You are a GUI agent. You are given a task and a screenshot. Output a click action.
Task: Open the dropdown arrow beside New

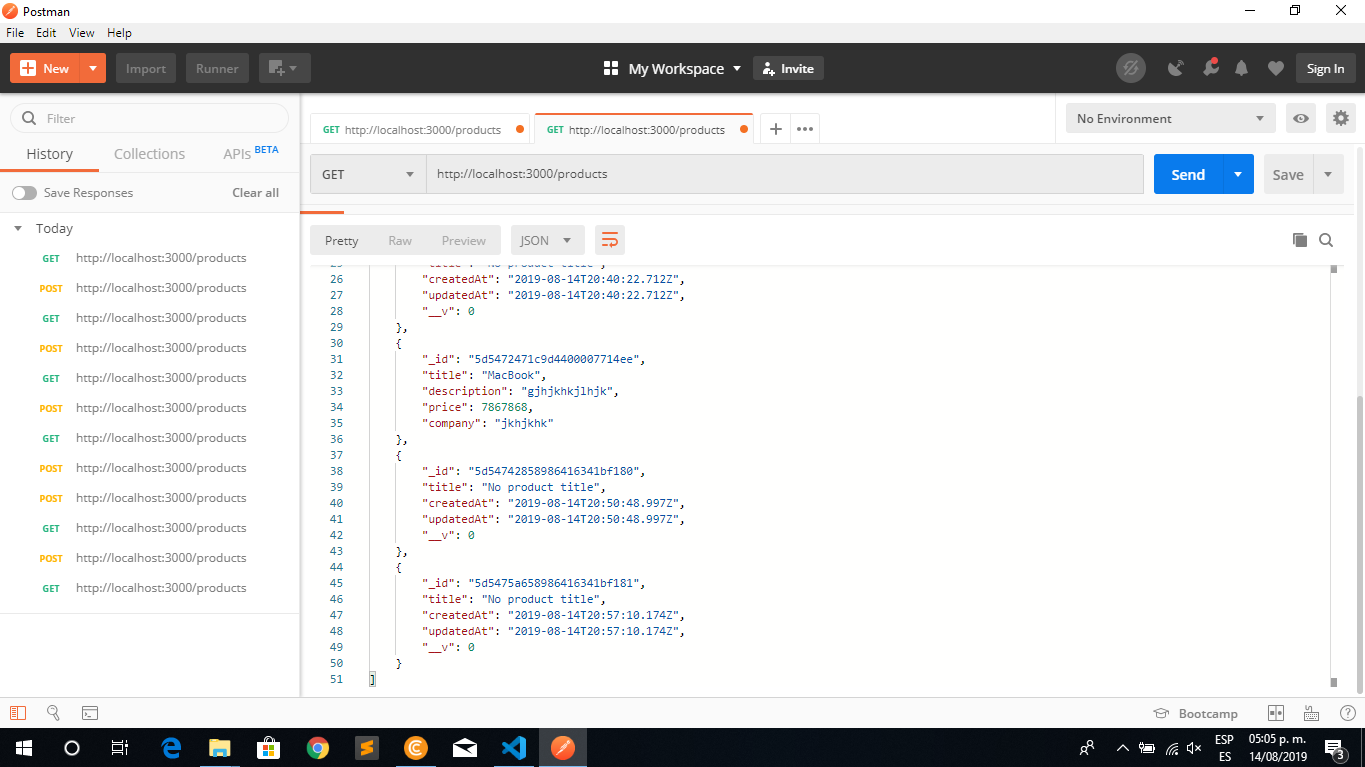pyautogui.click(x=93, y=68)
